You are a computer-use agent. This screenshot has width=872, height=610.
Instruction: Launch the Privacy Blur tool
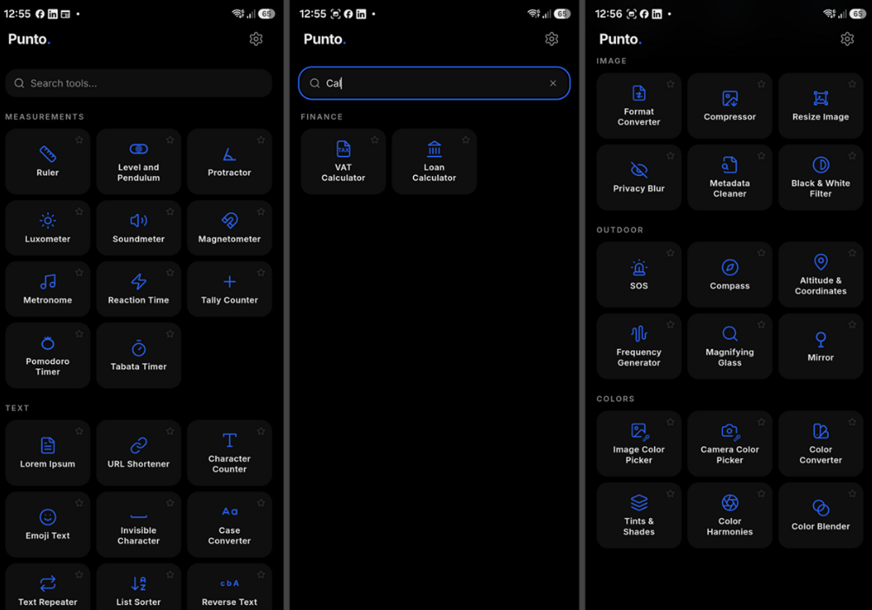click(x=639, y=178)
